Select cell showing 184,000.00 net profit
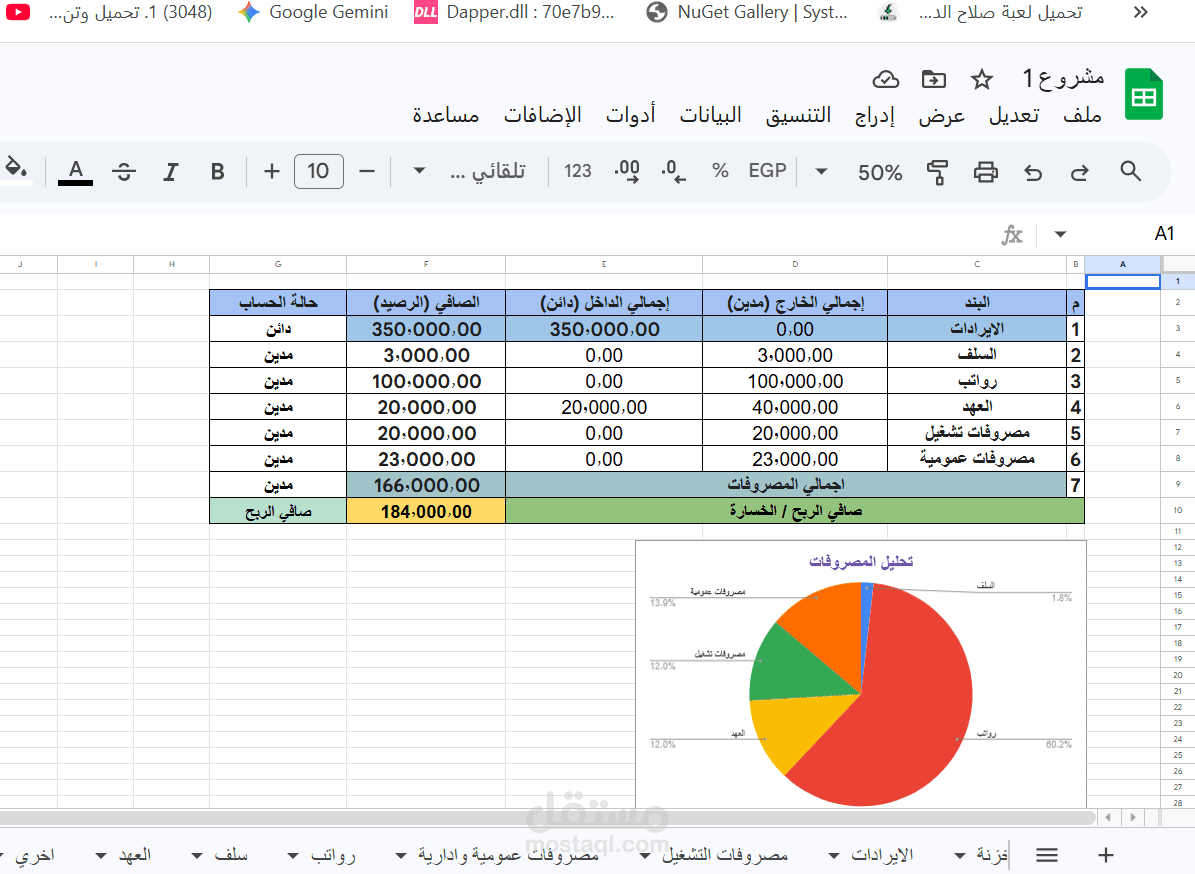Image resolution: width=1195 pixels, height=874 pixels. coord(426,511)
